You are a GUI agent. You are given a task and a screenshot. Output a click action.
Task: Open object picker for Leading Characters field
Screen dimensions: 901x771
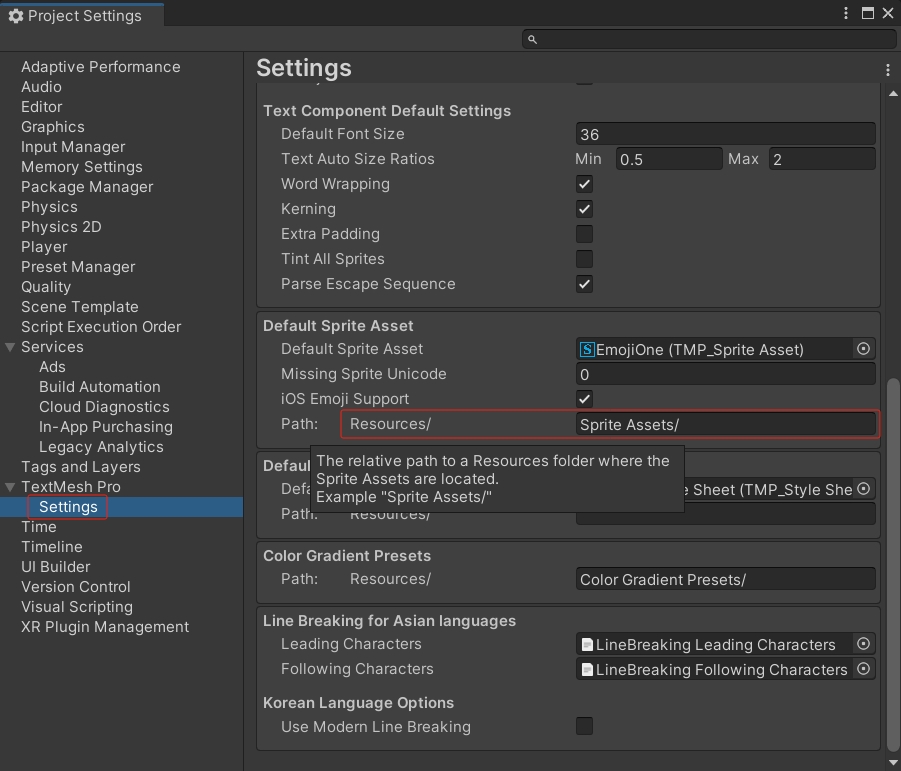tap(863, 645)
